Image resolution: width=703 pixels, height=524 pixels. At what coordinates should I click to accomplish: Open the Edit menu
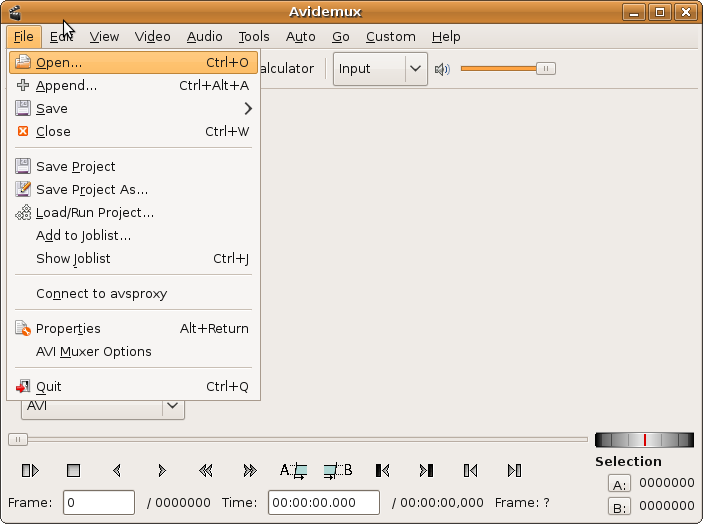(61, 37)
